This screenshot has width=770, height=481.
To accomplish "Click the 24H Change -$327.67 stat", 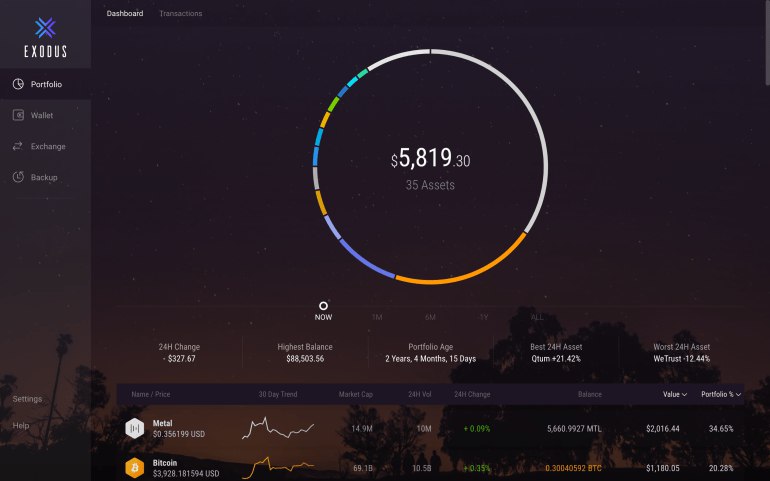I will (179, 353).
